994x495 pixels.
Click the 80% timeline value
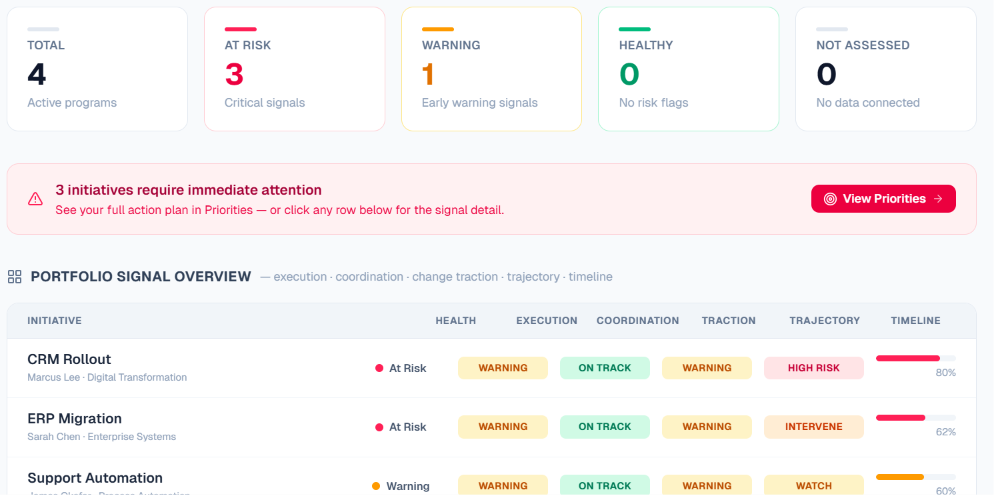[x=945, y=373]
